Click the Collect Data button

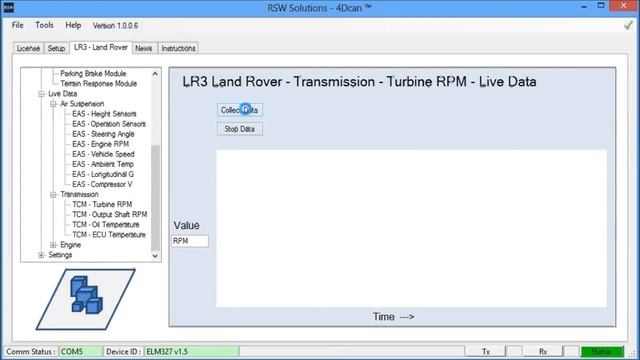(240, 110)
